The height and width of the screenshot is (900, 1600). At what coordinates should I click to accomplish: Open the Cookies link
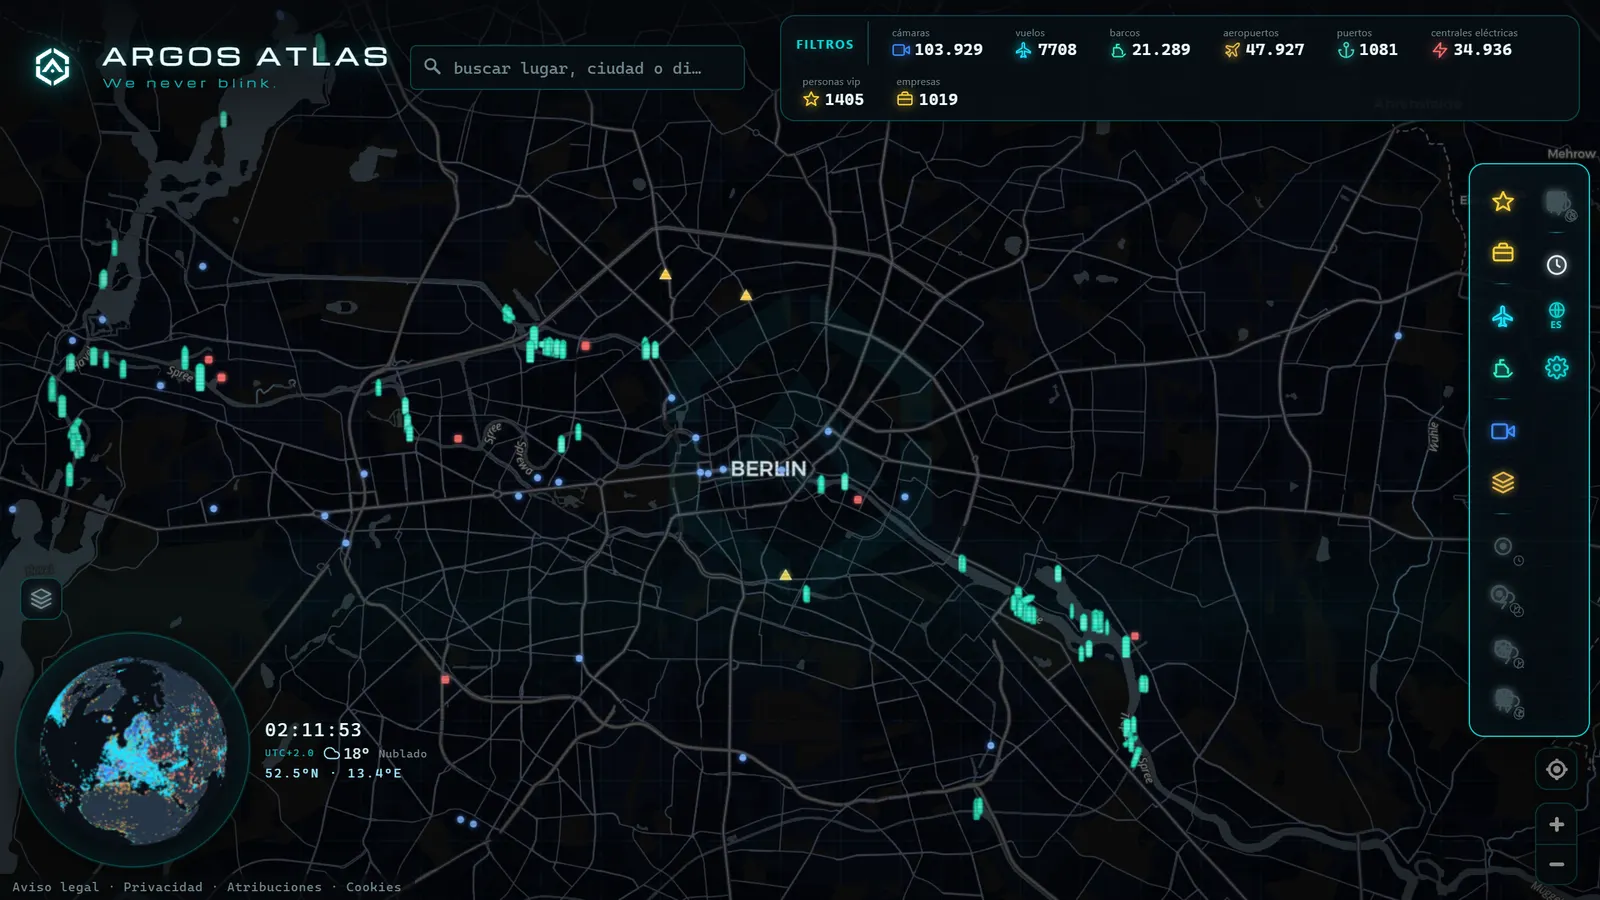tap(373, 887)
